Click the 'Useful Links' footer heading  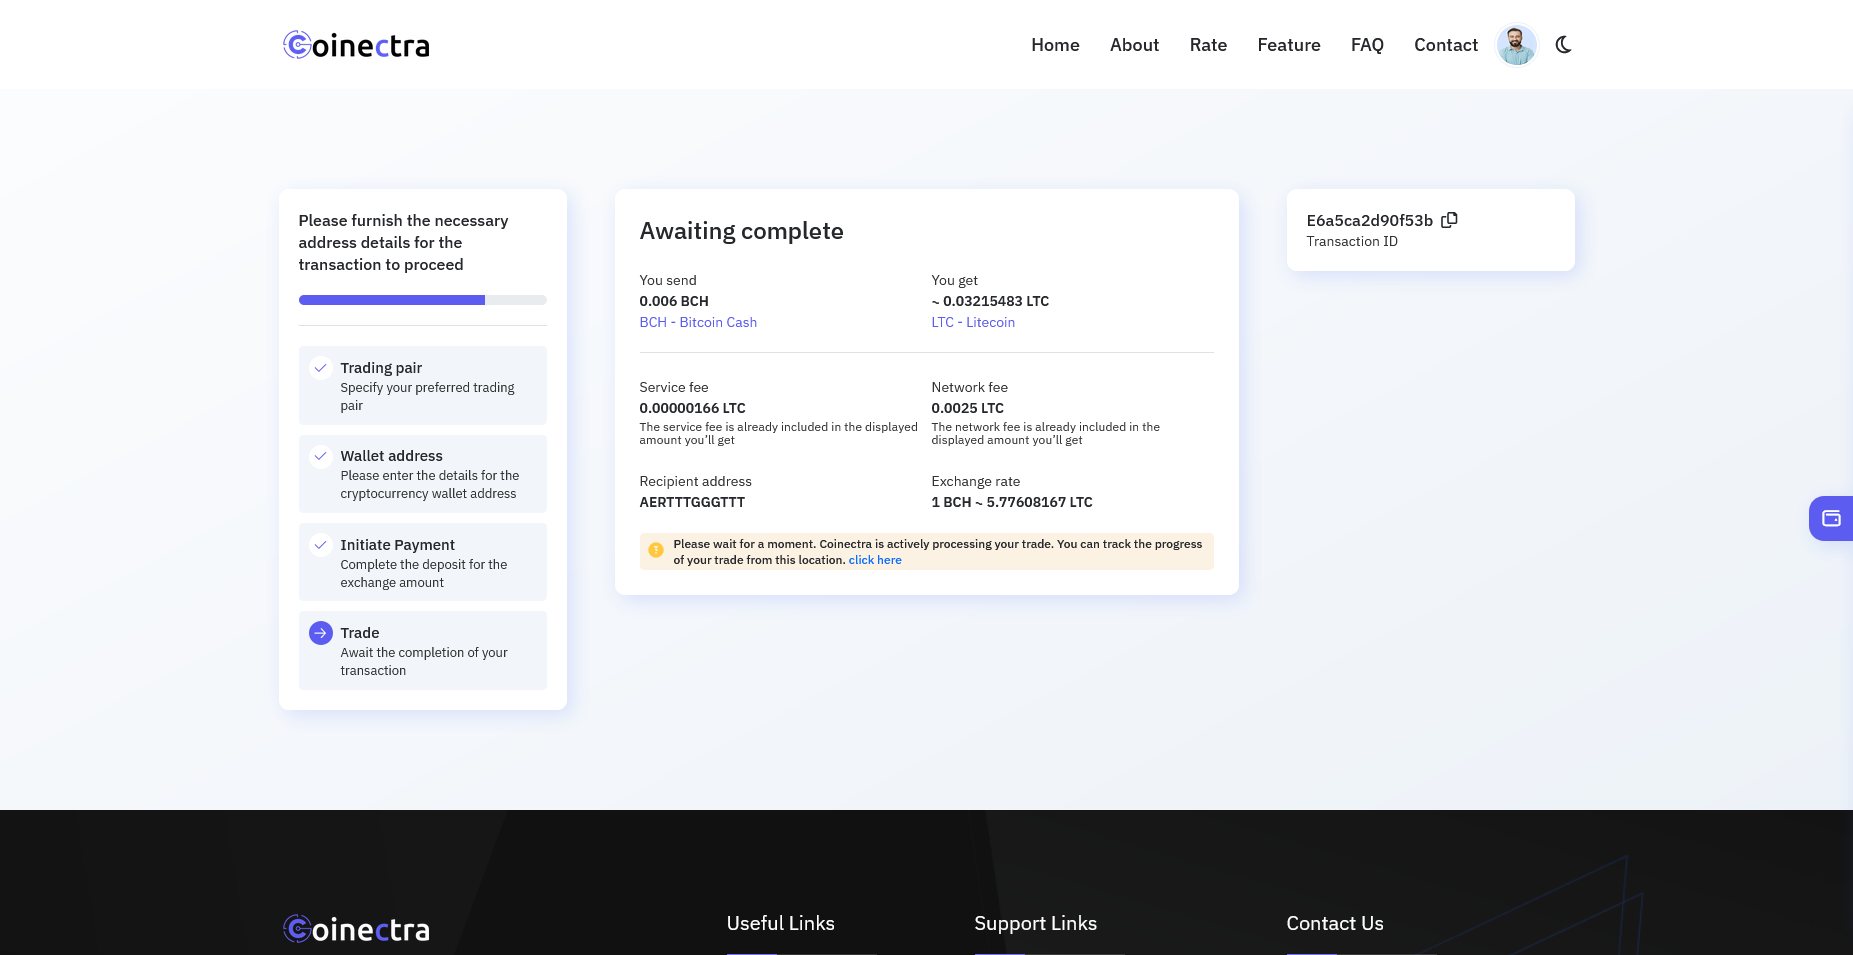point(781,924)
